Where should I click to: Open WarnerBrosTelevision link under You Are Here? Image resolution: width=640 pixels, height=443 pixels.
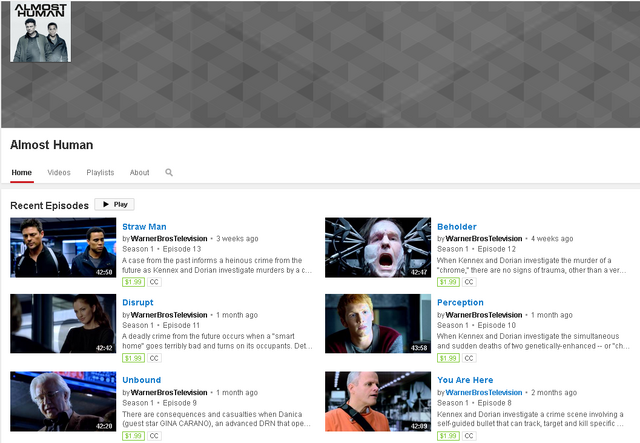pyautogui.click(x=484, y=392)
